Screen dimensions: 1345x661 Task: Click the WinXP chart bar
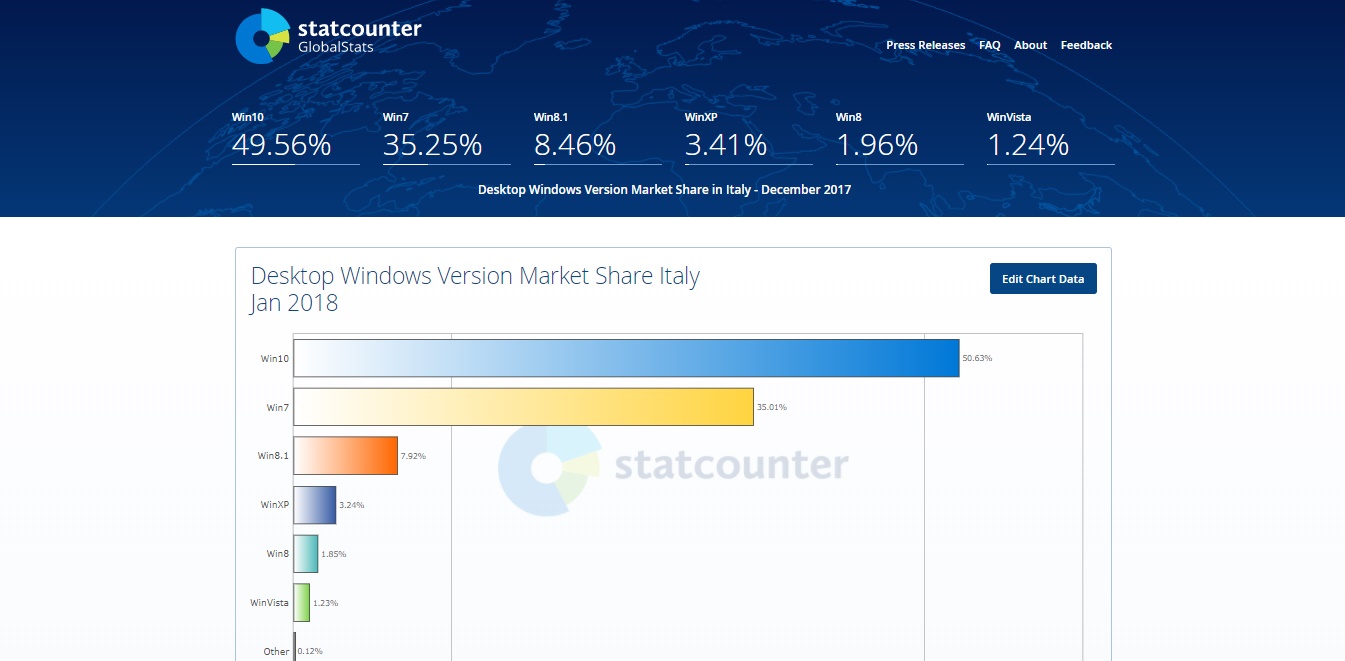tap(315, 505)
